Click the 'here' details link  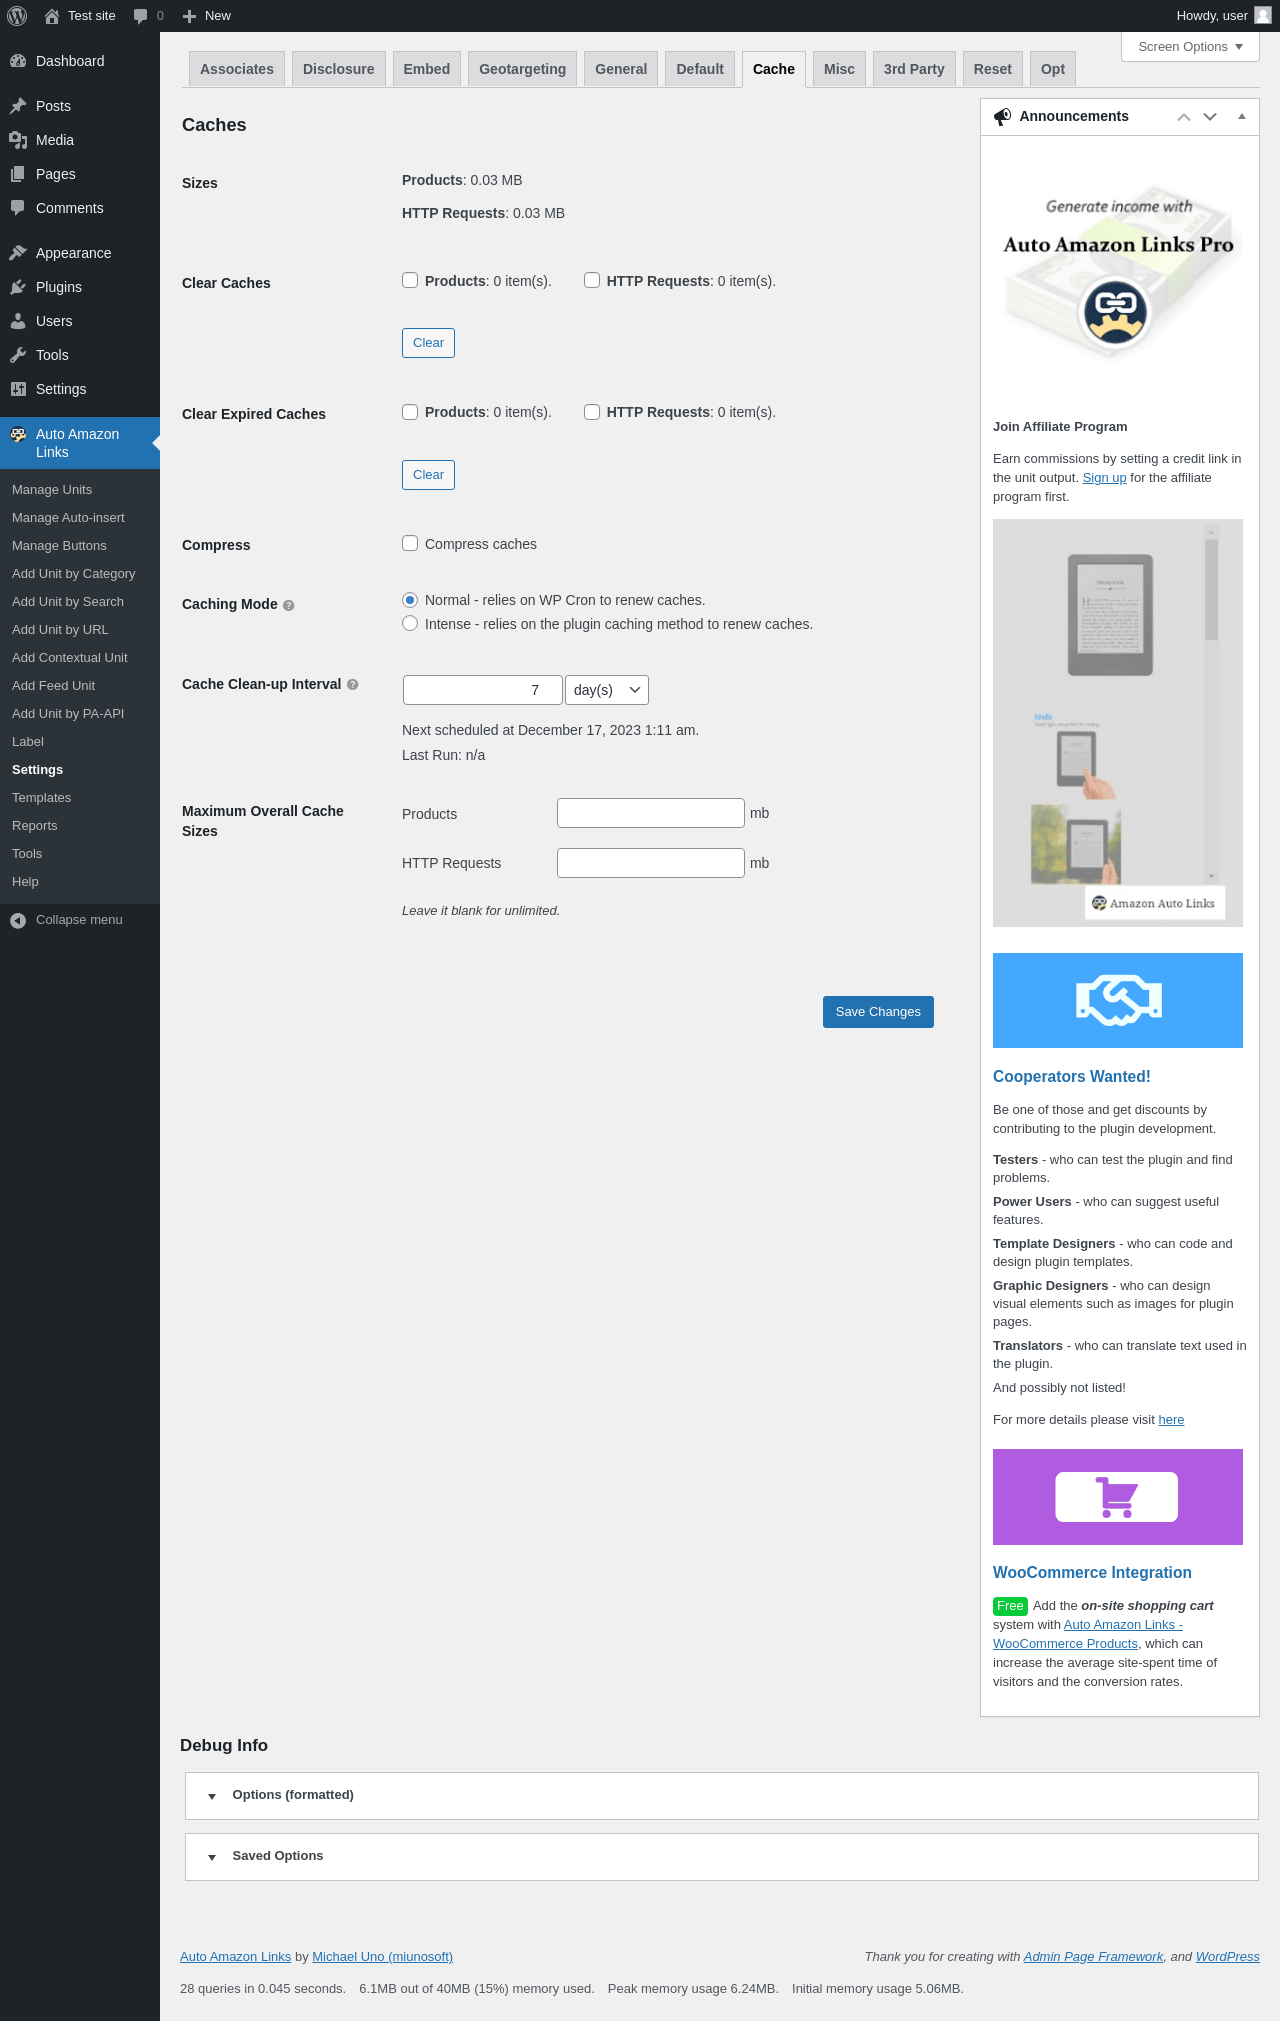[1171, 1420]
